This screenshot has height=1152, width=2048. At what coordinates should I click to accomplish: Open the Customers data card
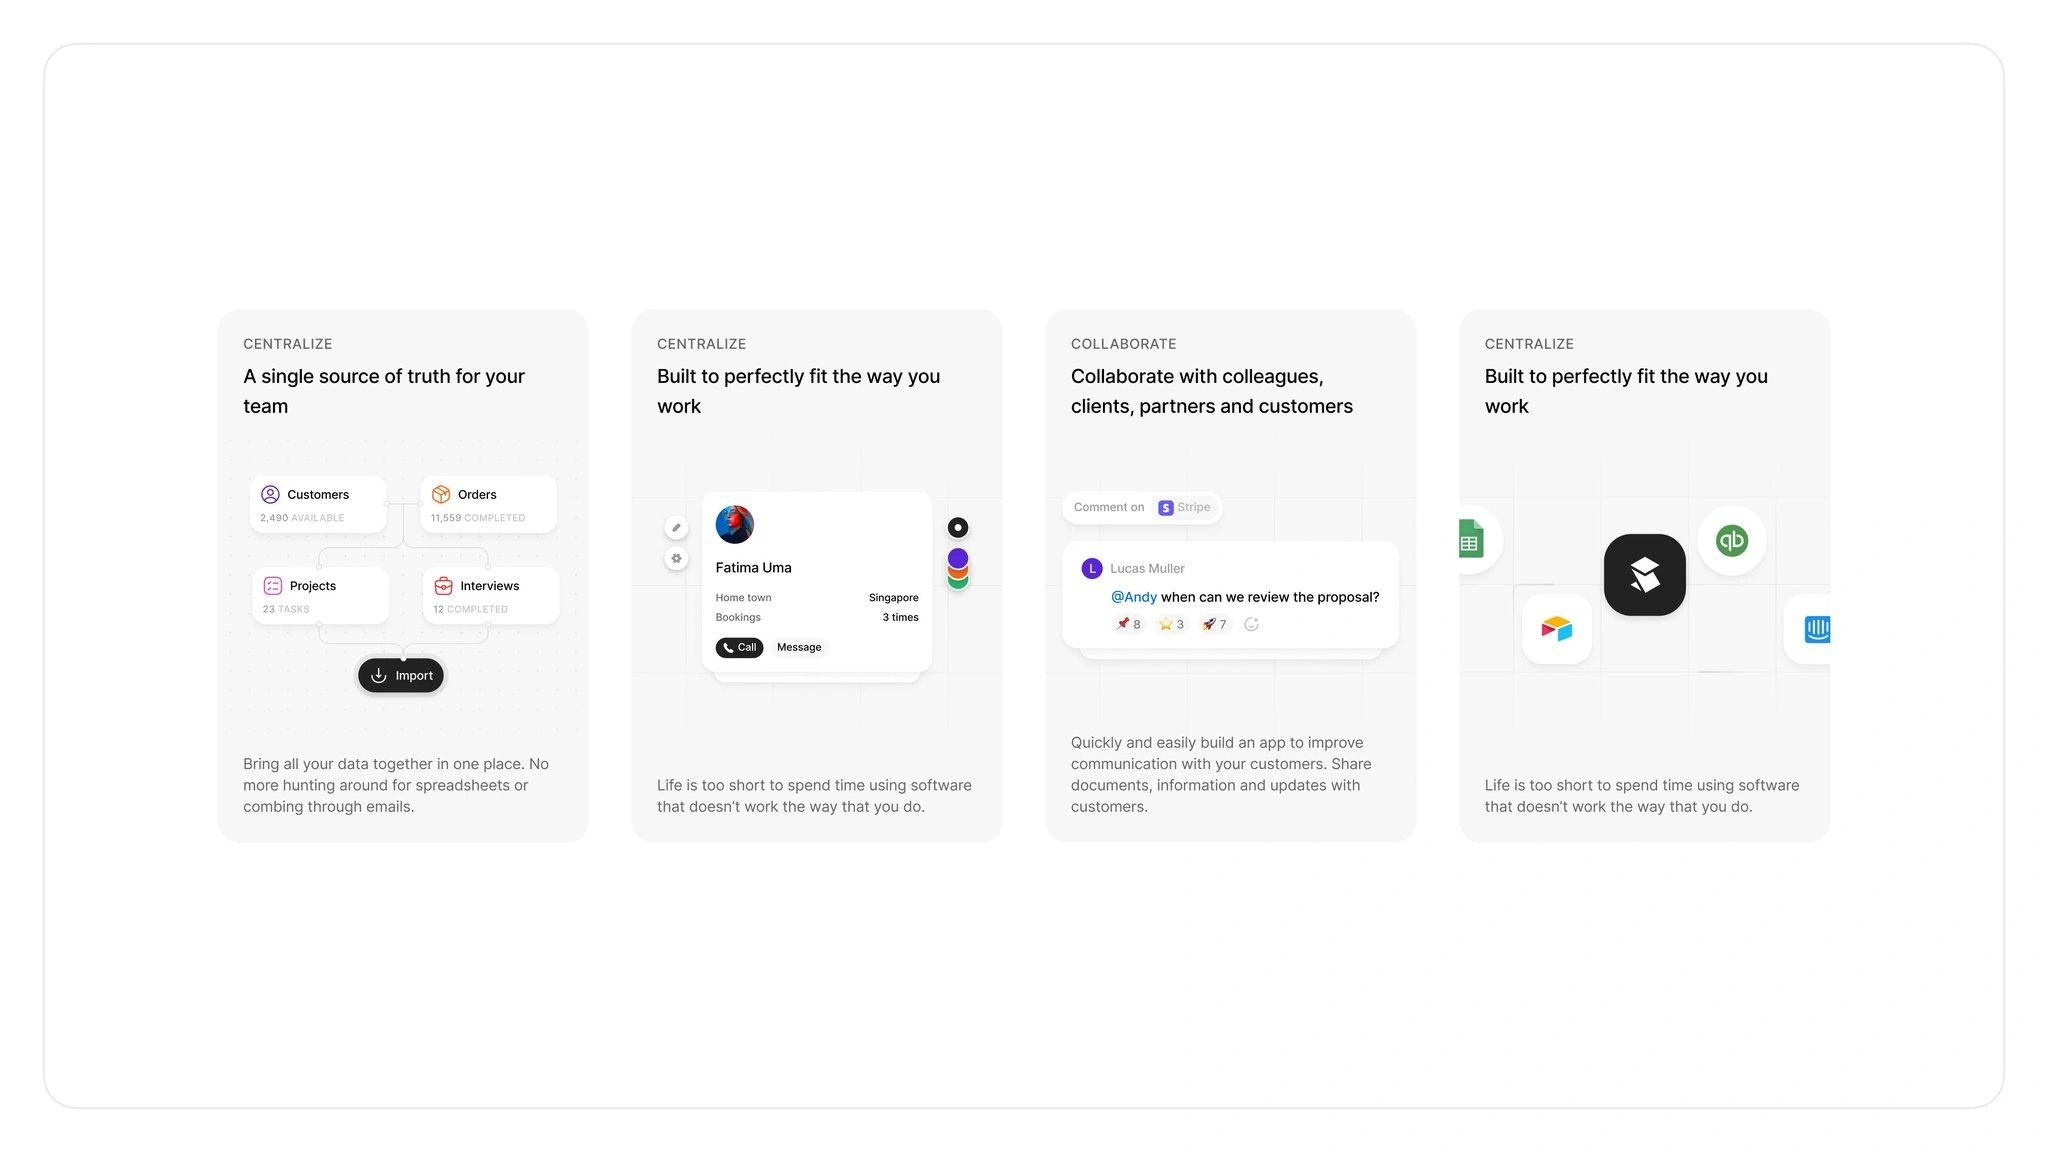(x=318, y=504)
